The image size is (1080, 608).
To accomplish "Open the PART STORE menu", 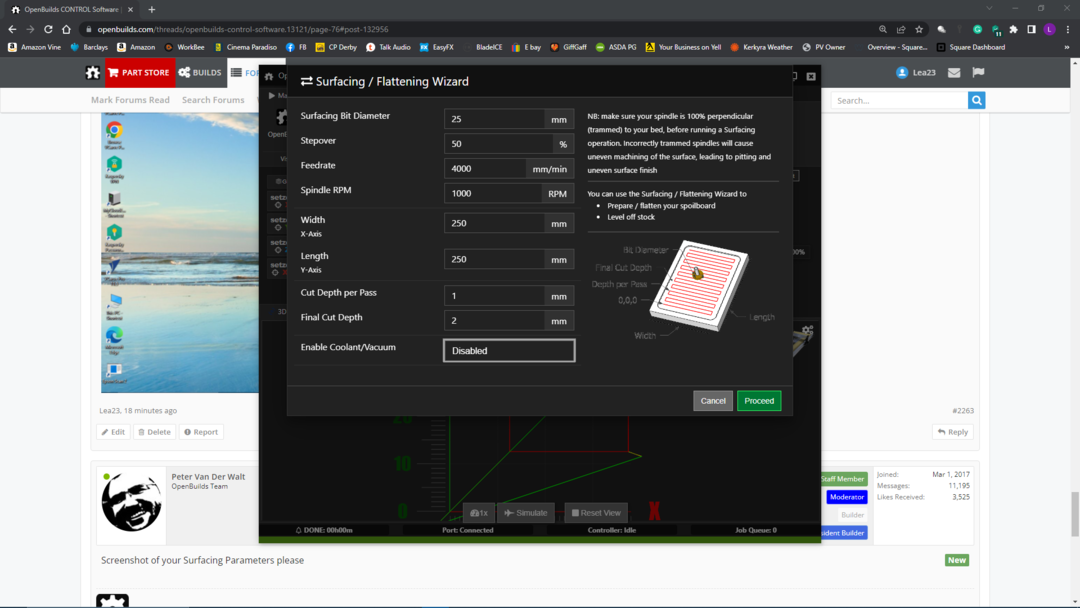I will 139,73.
